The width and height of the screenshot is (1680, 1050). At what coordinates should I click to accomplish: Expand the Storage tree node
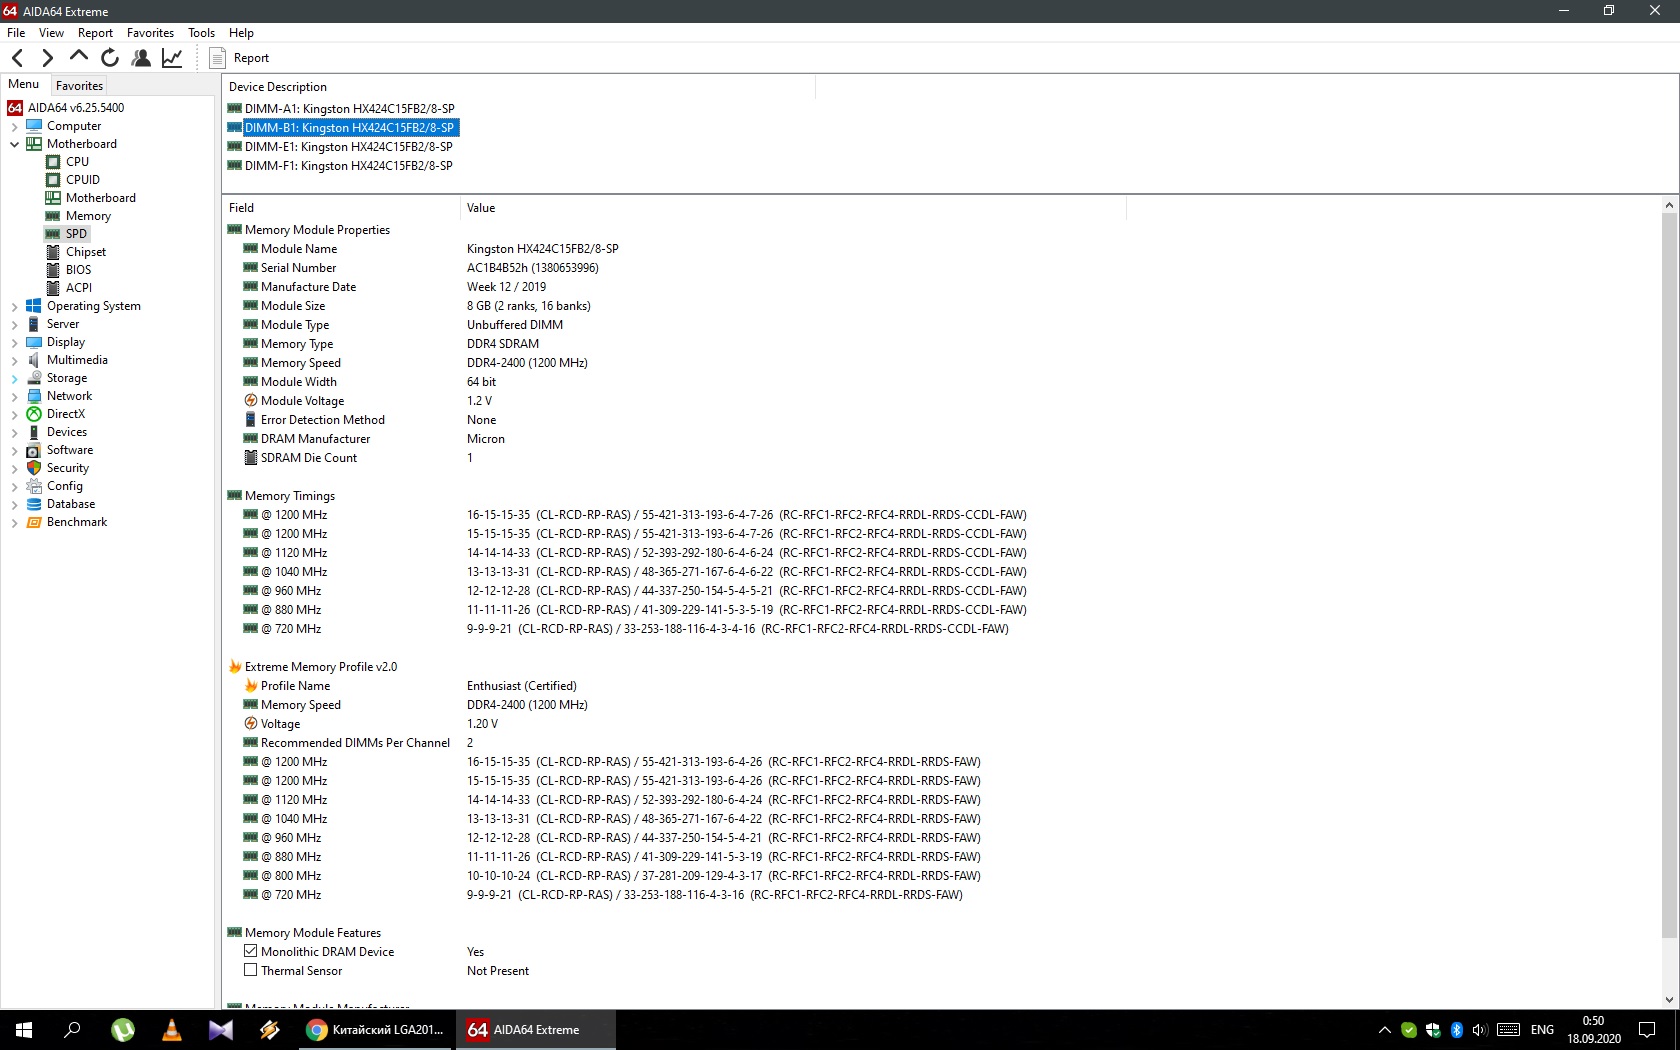point(14,379)
